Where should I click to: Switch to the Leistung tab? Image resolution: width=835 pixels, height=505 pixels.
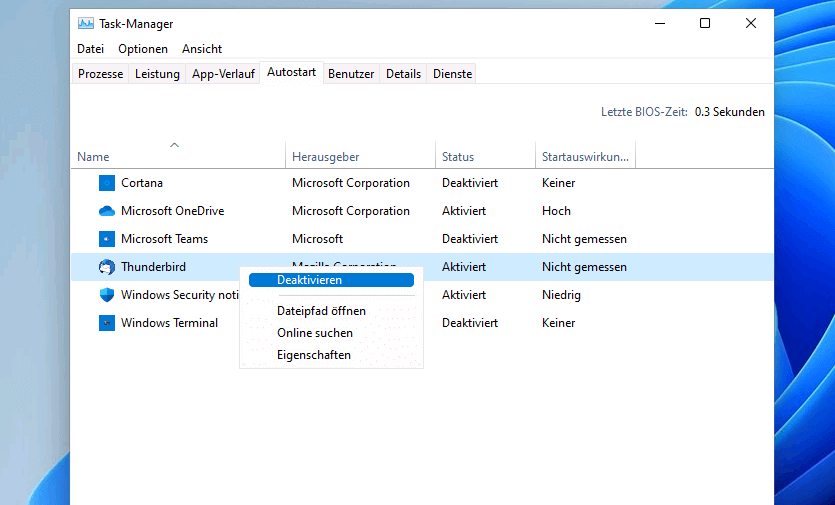(157, 74)
